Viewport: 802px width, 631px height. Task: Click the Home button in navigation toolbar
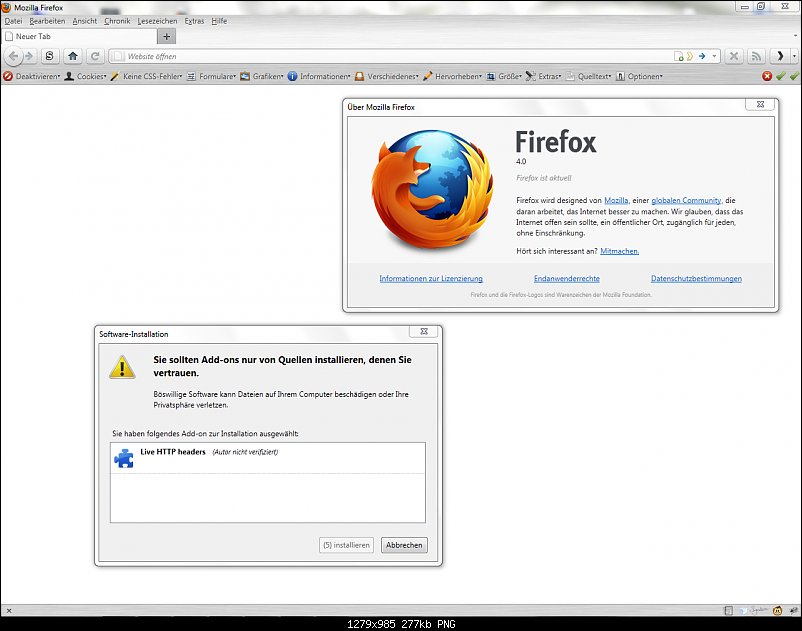[73, 56]
